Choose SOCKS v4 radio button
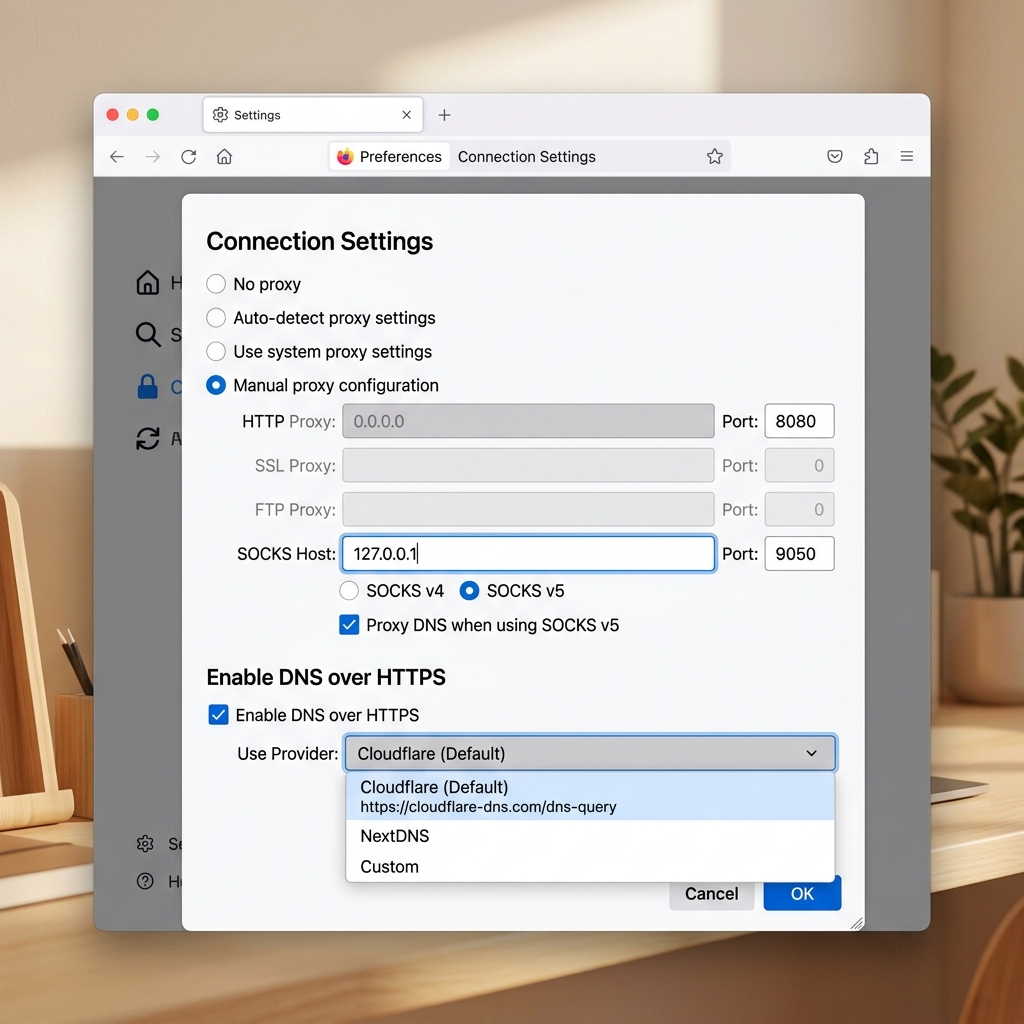This screenshot has height=1024, width=1024. coord(349,590)
